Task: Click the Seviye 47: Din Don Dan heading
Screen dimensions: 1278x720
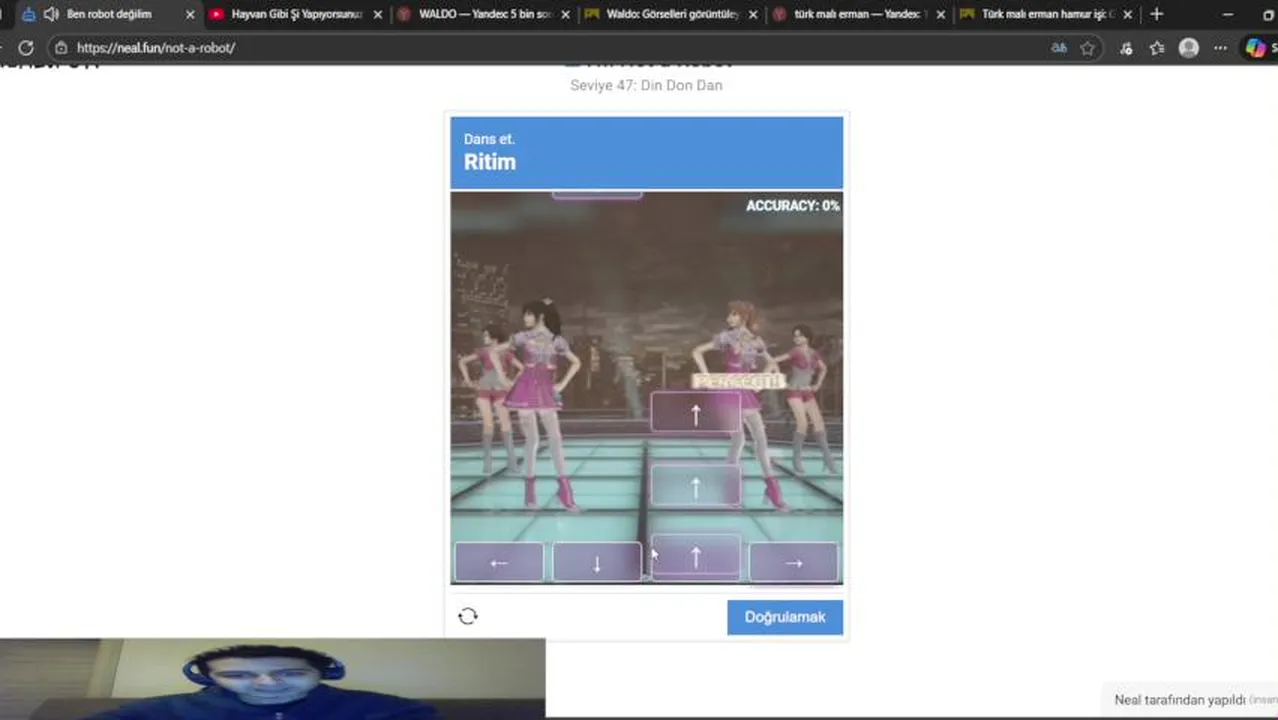Action: 646,85
